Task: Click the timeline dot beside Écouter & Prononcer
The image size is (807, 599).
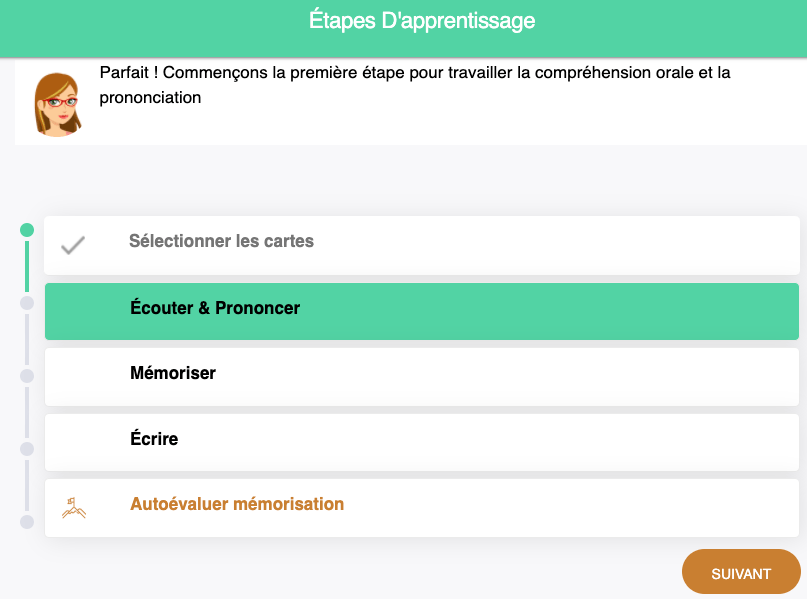Action: (27, 302)
